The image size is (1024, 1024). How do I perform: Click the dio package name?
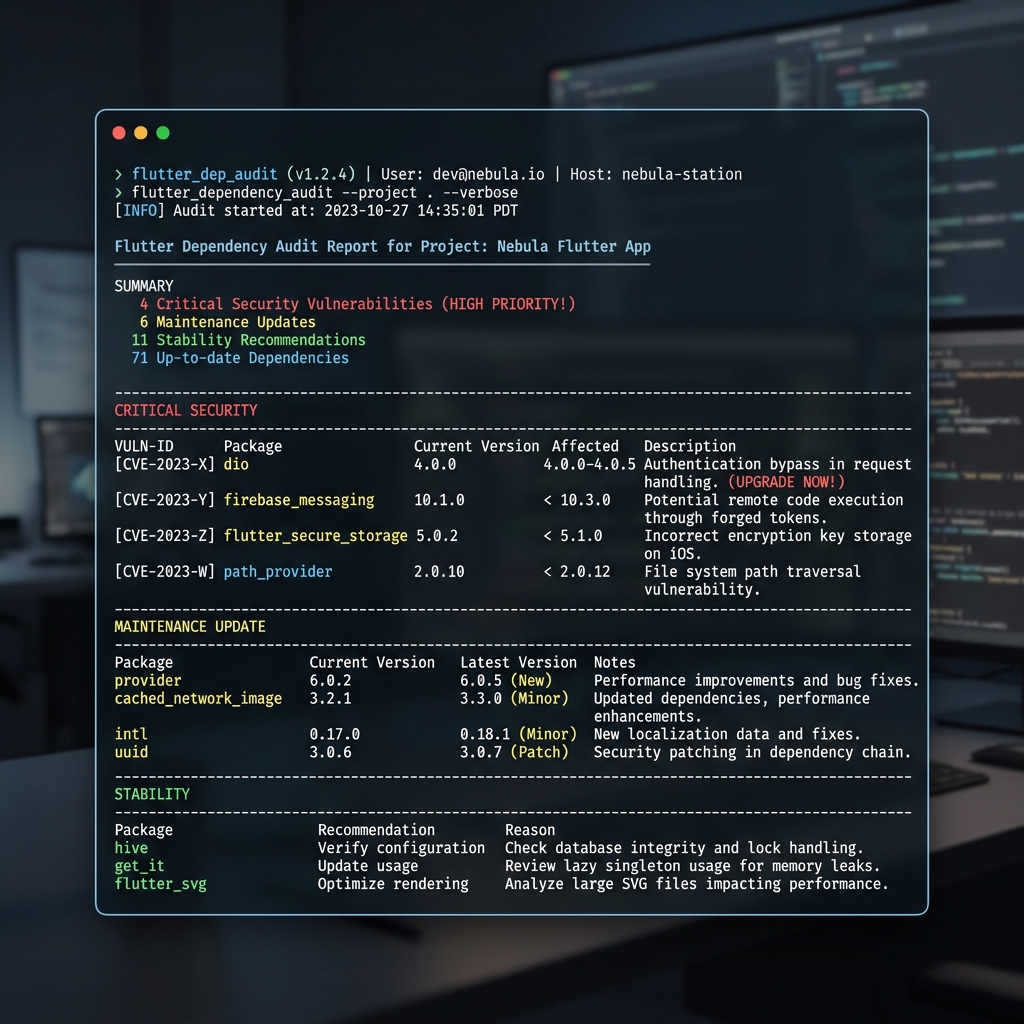point(236,464)
